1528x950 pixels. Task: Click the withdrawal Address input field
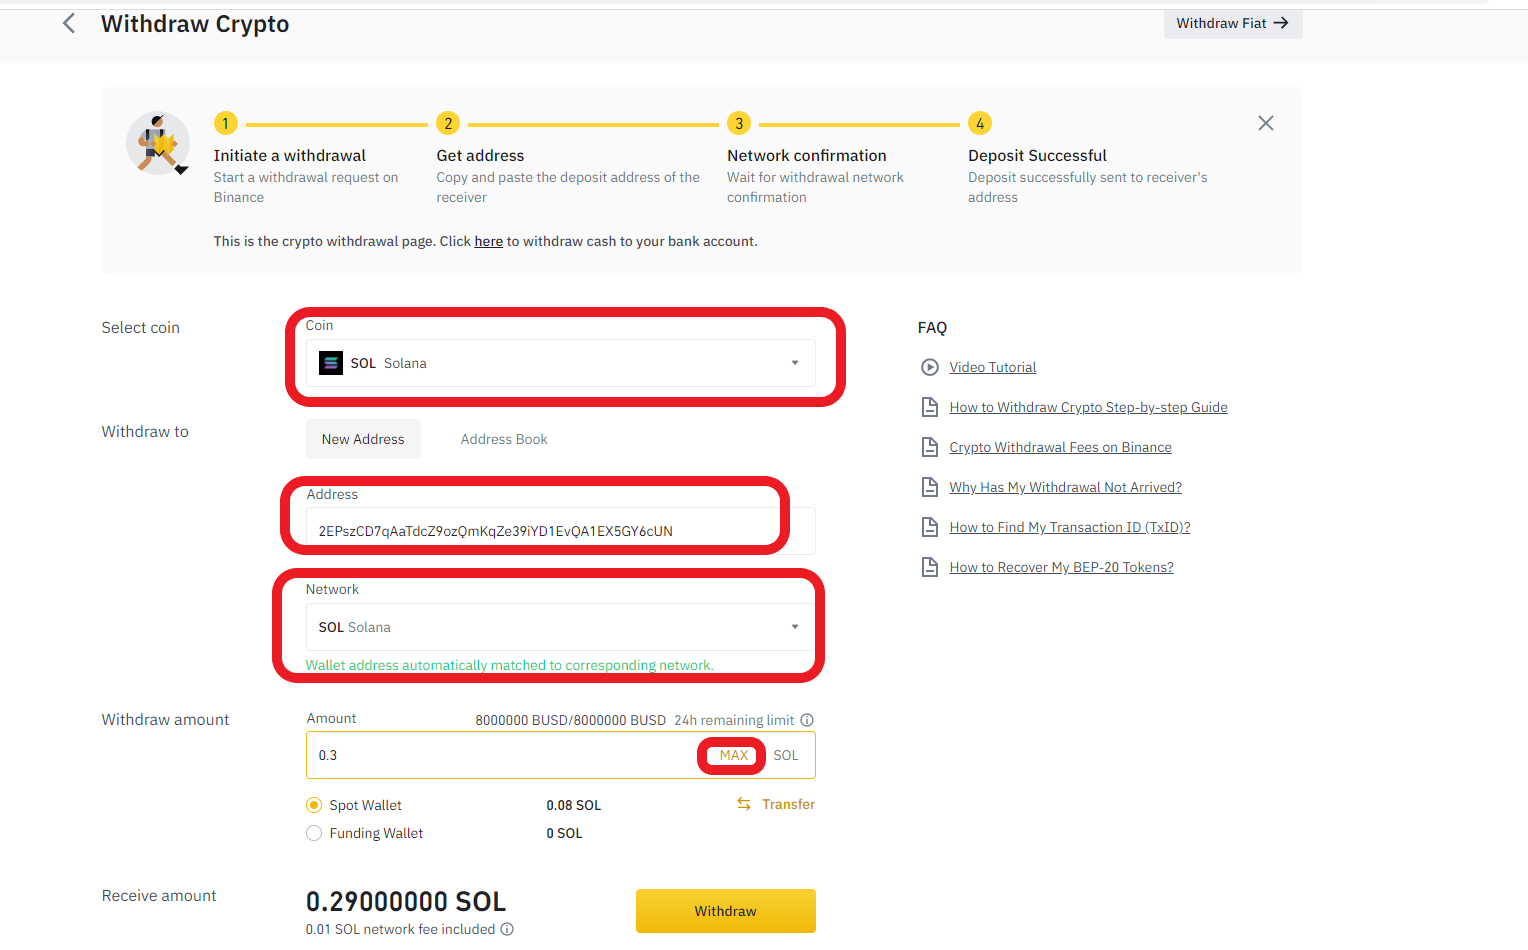[x=560, y=531]
